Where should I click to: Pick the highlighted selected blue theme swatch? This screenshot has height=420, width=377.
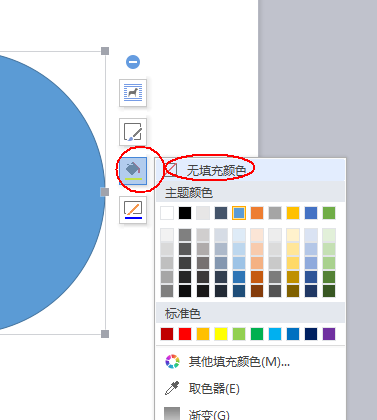click(x=239, y=213)
